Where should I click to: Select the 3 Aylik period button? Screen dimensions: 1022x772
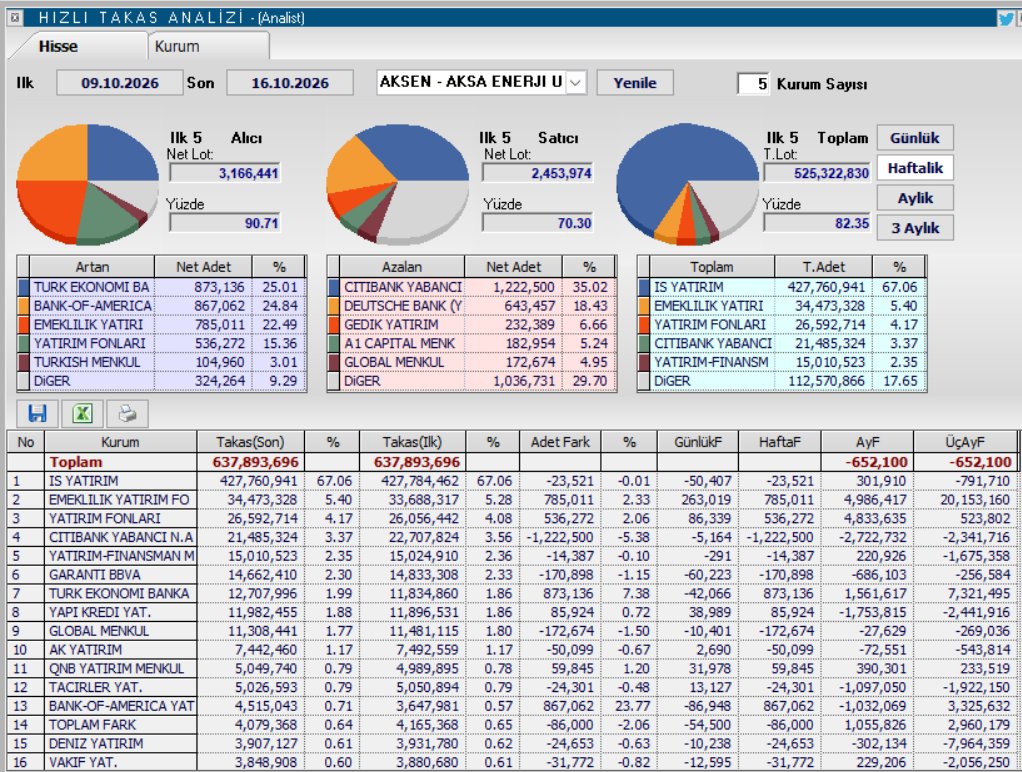[914, 228]
